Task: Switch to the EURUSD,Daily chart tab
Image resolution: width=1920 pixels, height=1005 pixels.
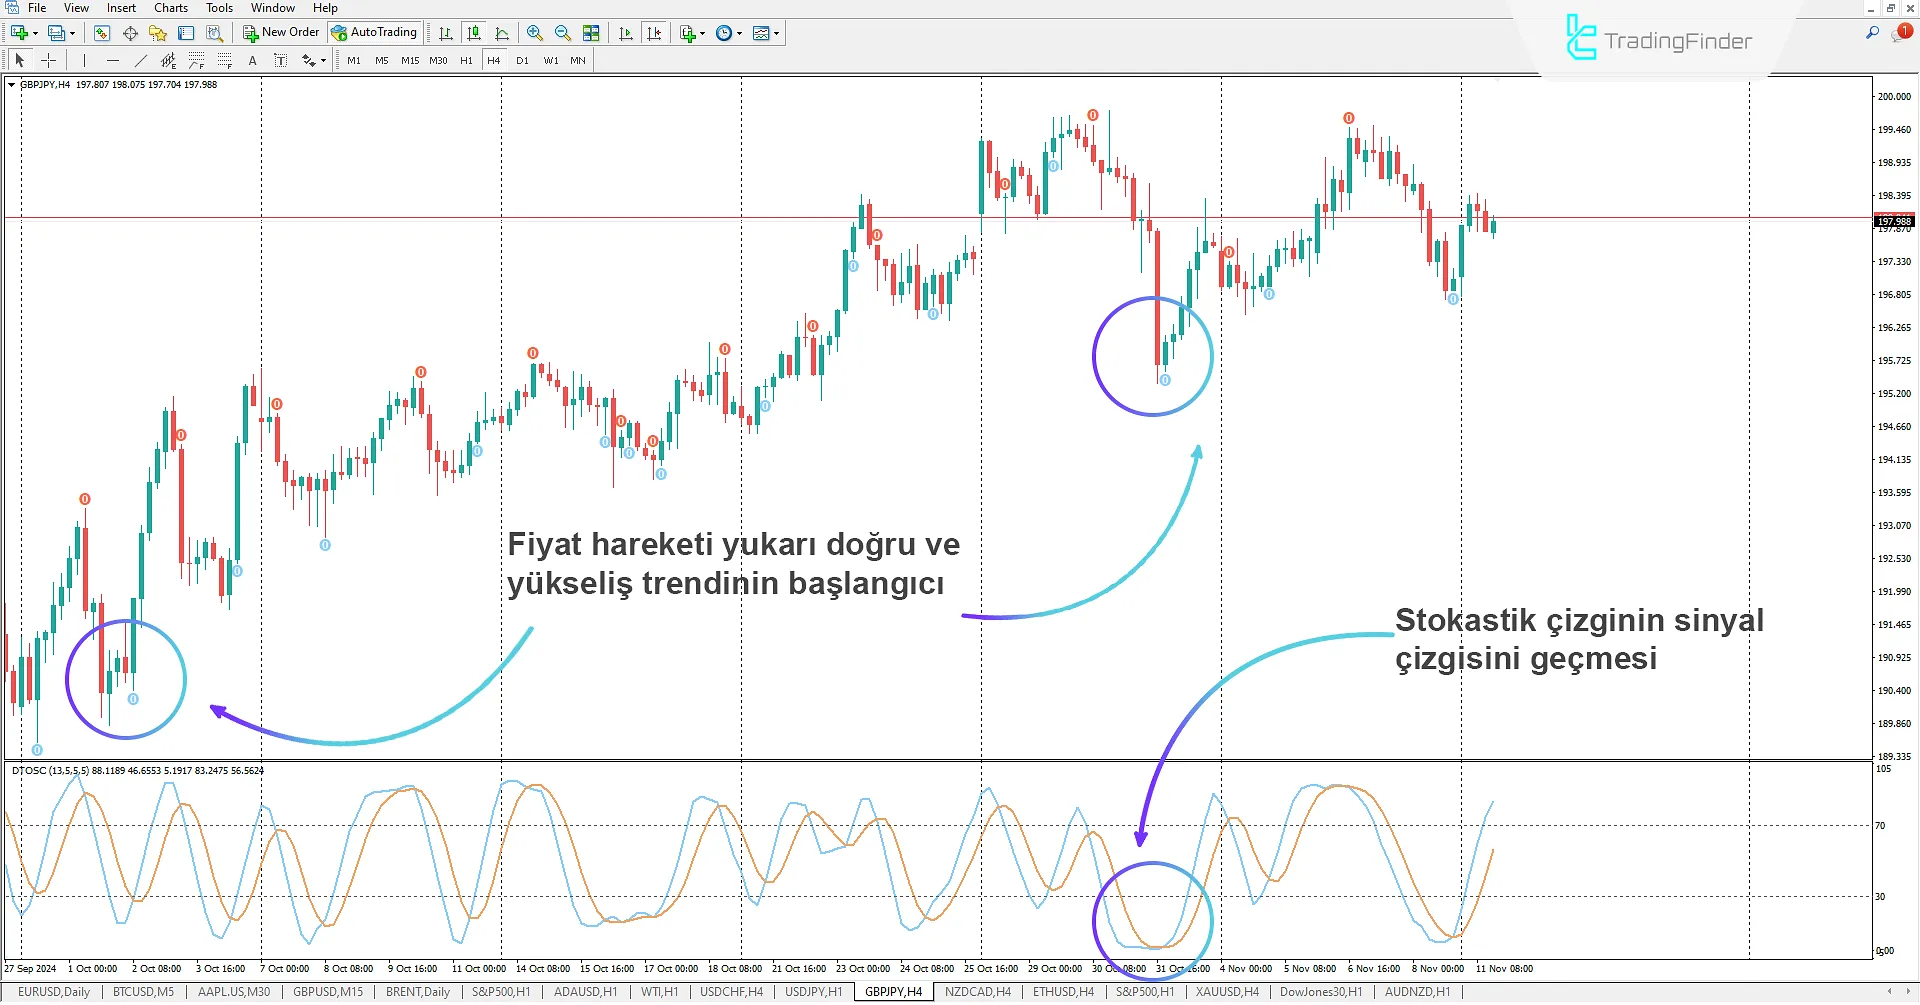Action: point(54,992)
